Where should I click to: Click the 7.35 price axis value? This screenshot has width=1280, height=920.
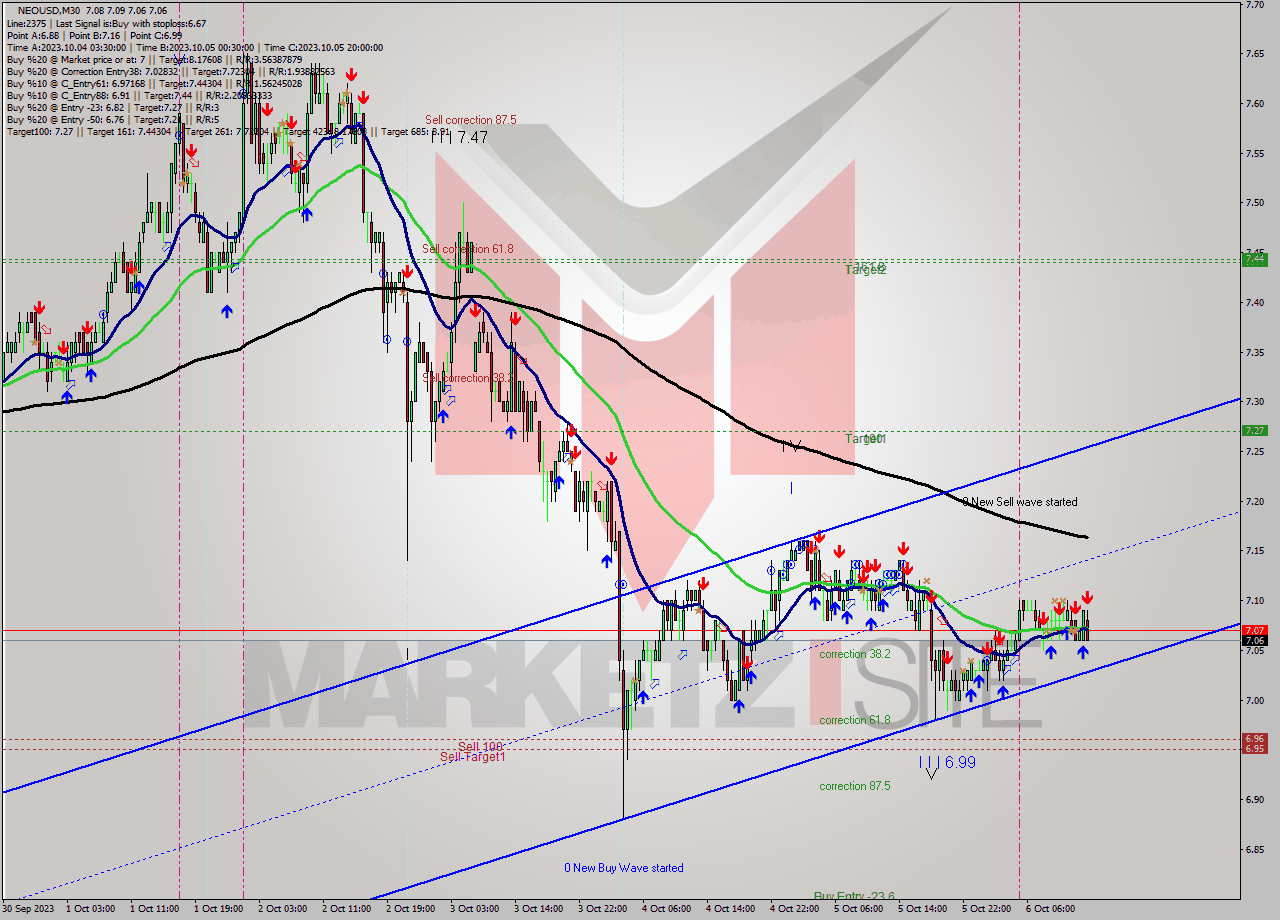(1254, 352)
